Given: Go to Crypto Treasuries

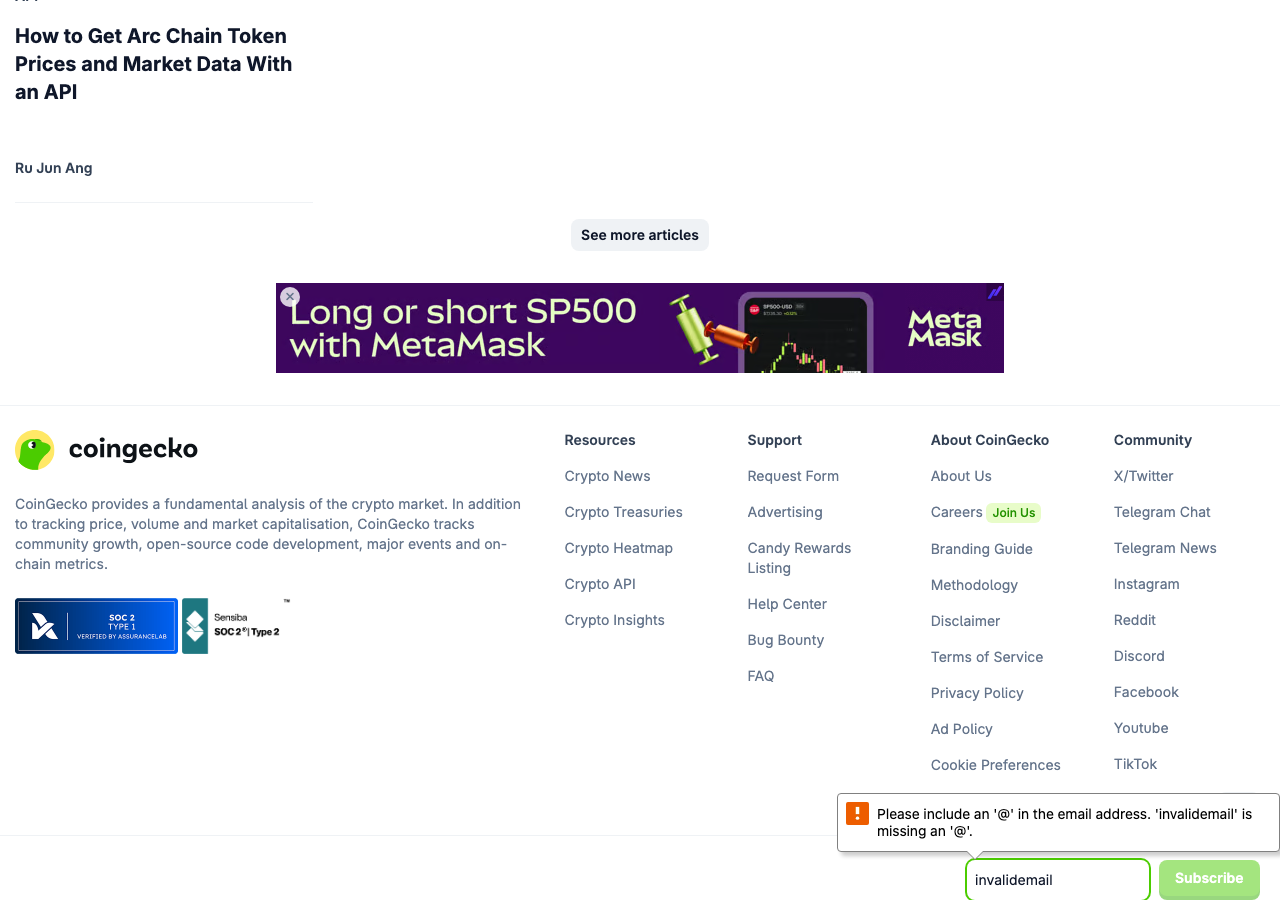Looking at the screenshot, I should coord(623,512).
